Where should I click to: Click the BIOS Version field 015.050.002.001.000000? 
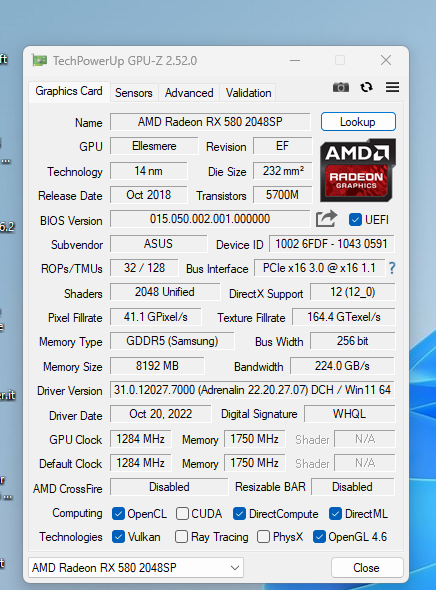(x=210, y=219)
